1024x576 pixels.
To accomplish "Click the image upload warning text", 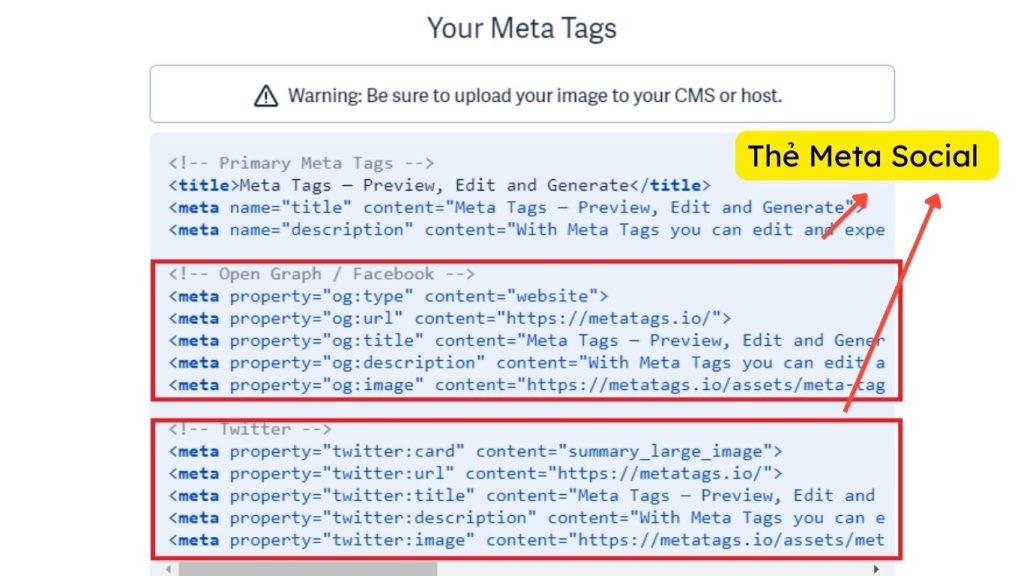I will pos(535,96).
